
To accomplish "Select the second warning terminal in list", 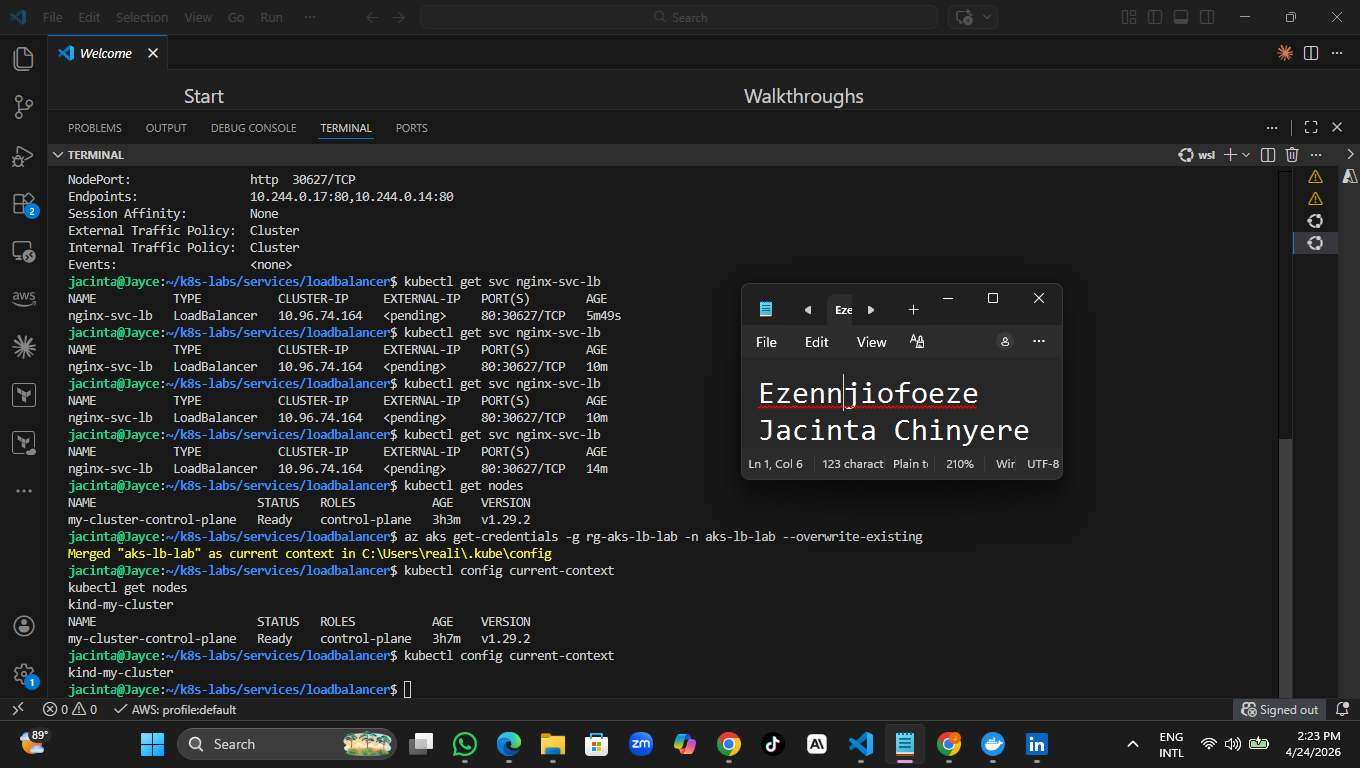I will [1315, 199].
